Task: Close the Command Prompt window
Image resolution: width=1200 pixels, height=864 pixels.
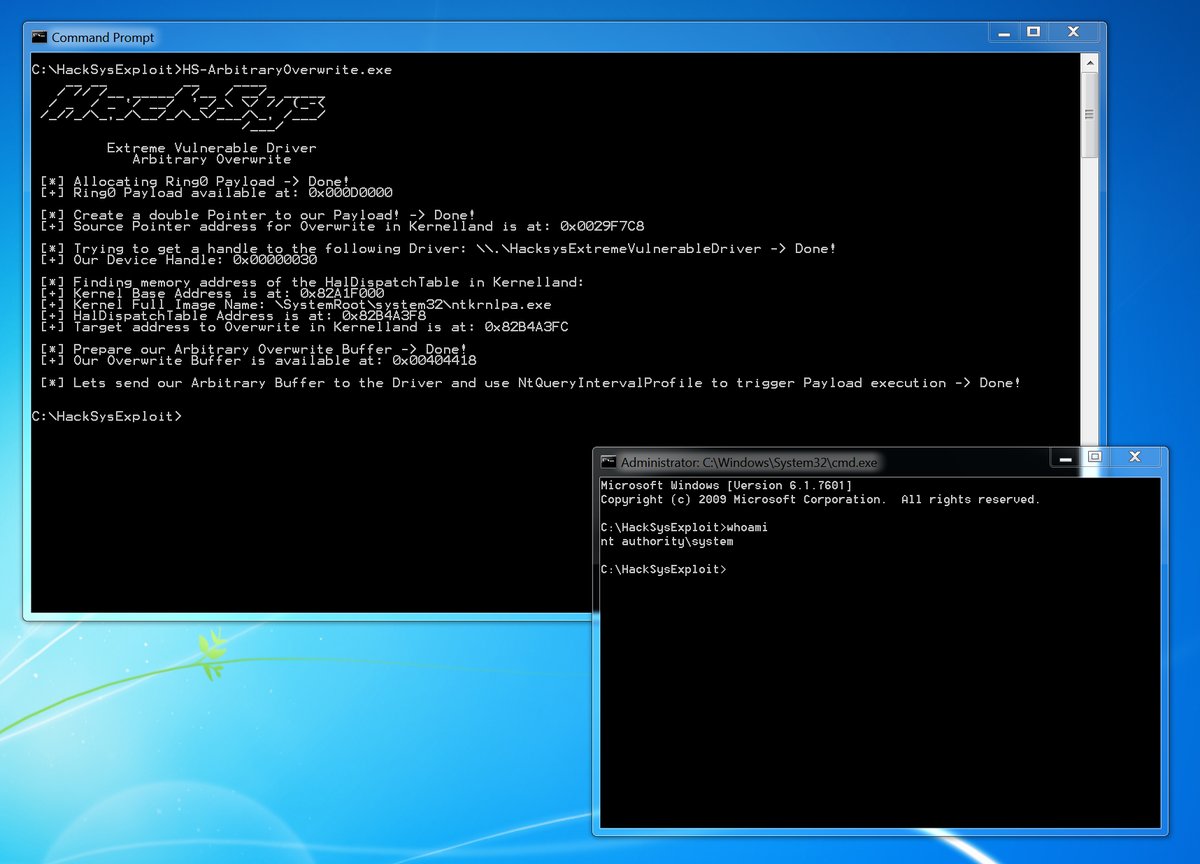Action: (x=1073, y=33)
